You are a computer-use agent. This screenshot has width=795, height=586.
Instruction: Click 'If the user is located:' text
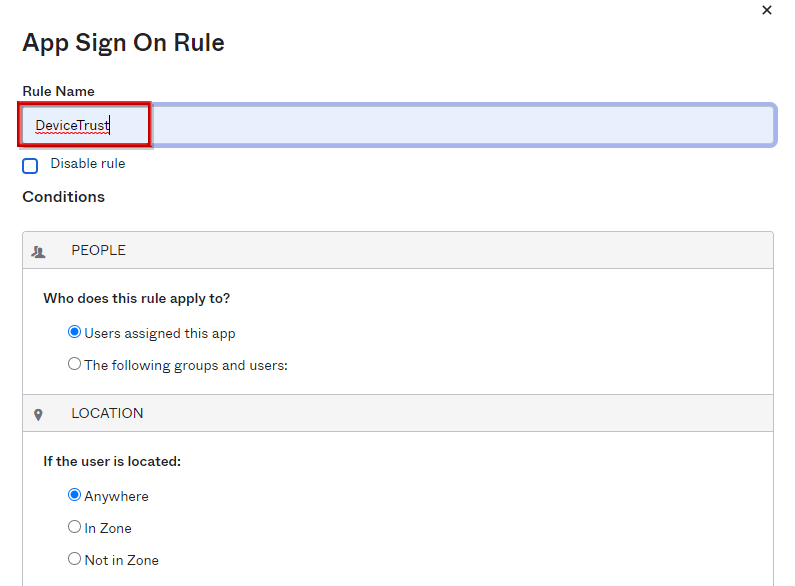(x=112, y=461)
